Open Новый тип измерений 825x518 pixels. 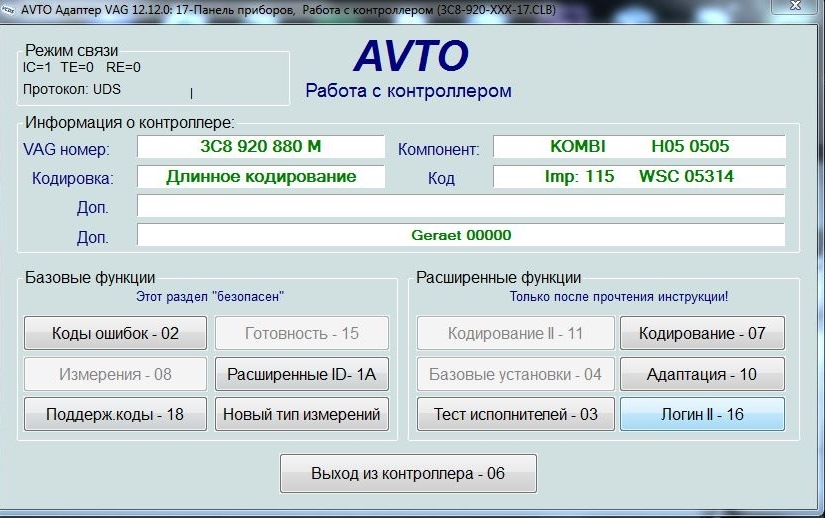[x=302, y=414]
